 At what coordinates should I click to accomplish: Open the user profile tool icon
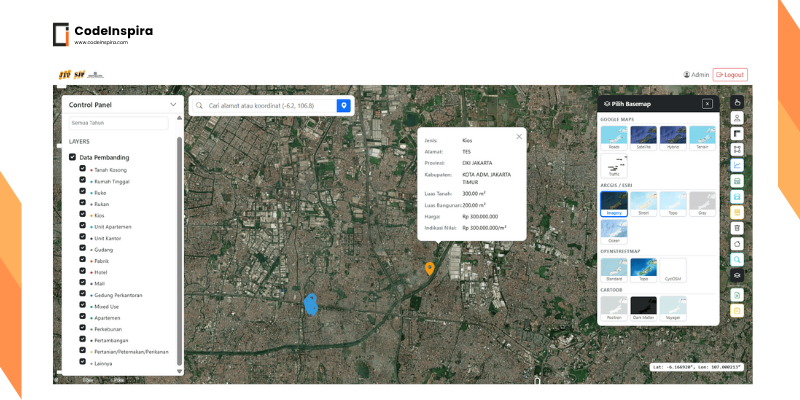(x=737, y=118)
